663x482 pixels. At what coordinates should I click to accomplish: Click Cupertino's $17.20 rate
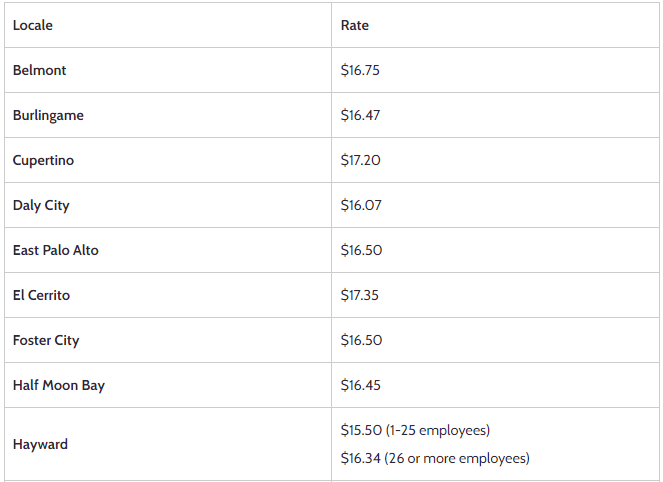pos(361,160)
